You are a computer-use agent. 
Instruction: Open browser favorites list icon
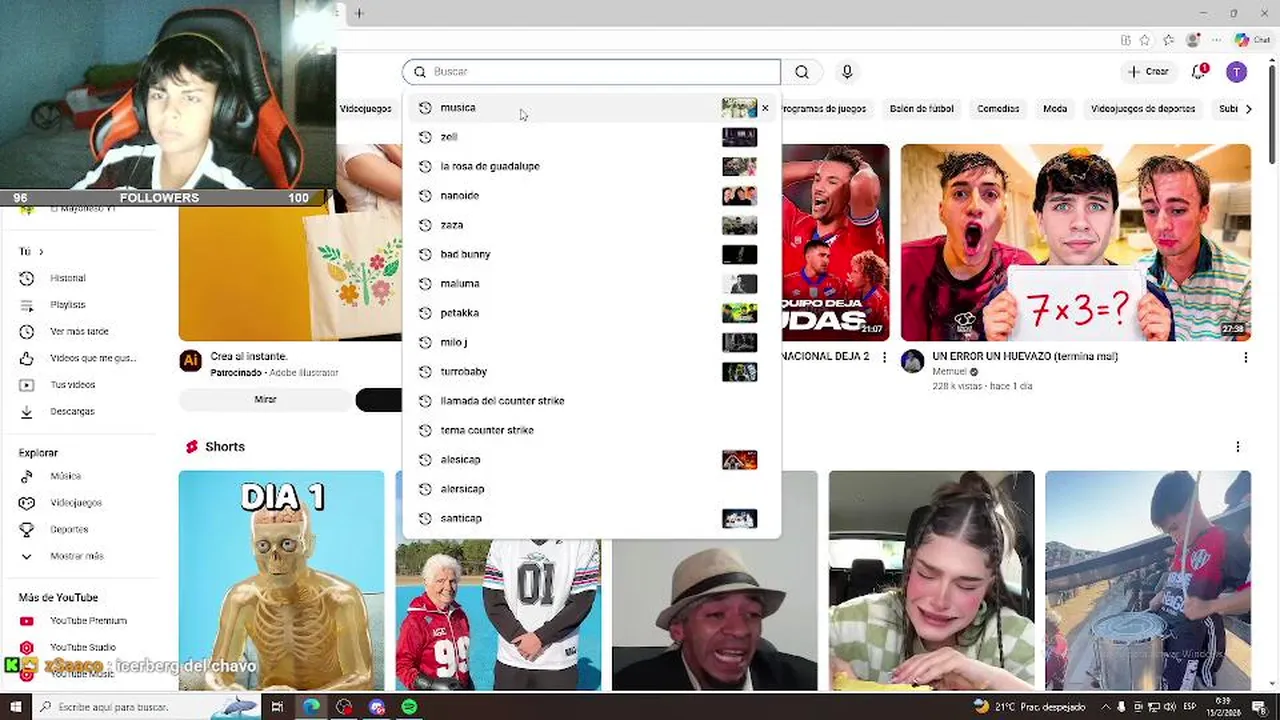tap(1168, 40)
